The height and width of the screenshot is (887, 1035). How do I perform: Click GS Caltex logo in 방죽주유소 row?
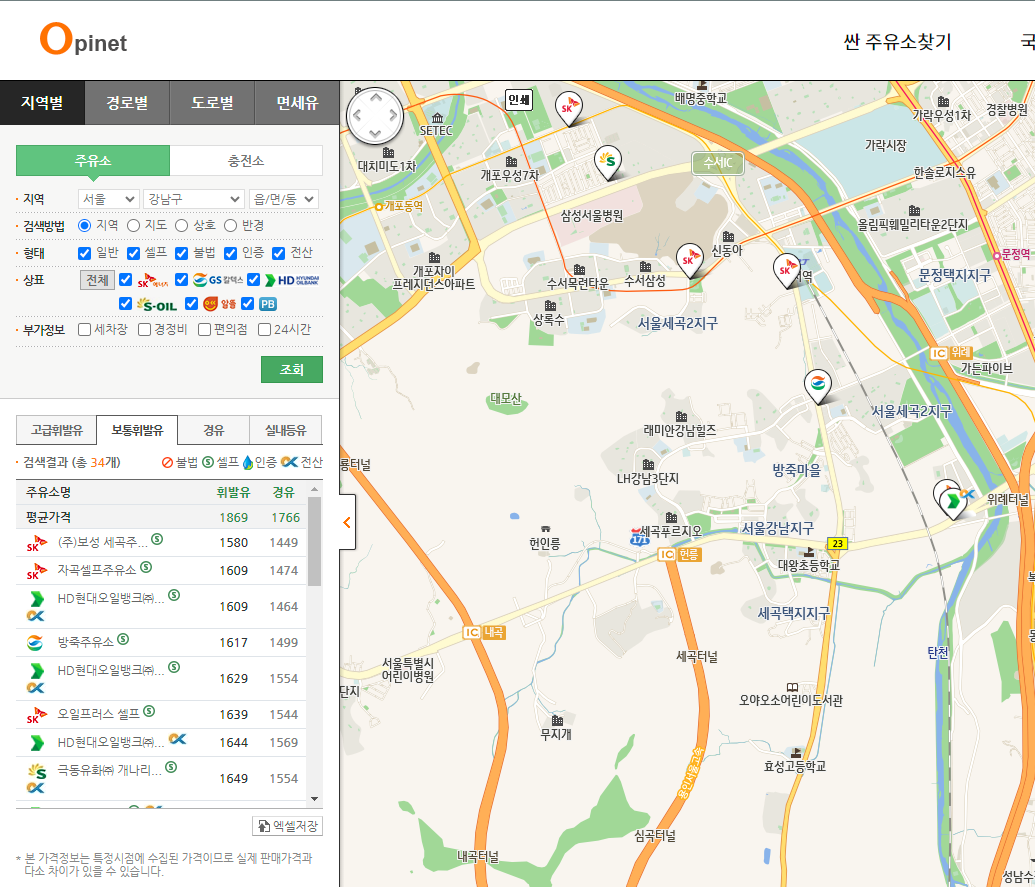point(35,642)
